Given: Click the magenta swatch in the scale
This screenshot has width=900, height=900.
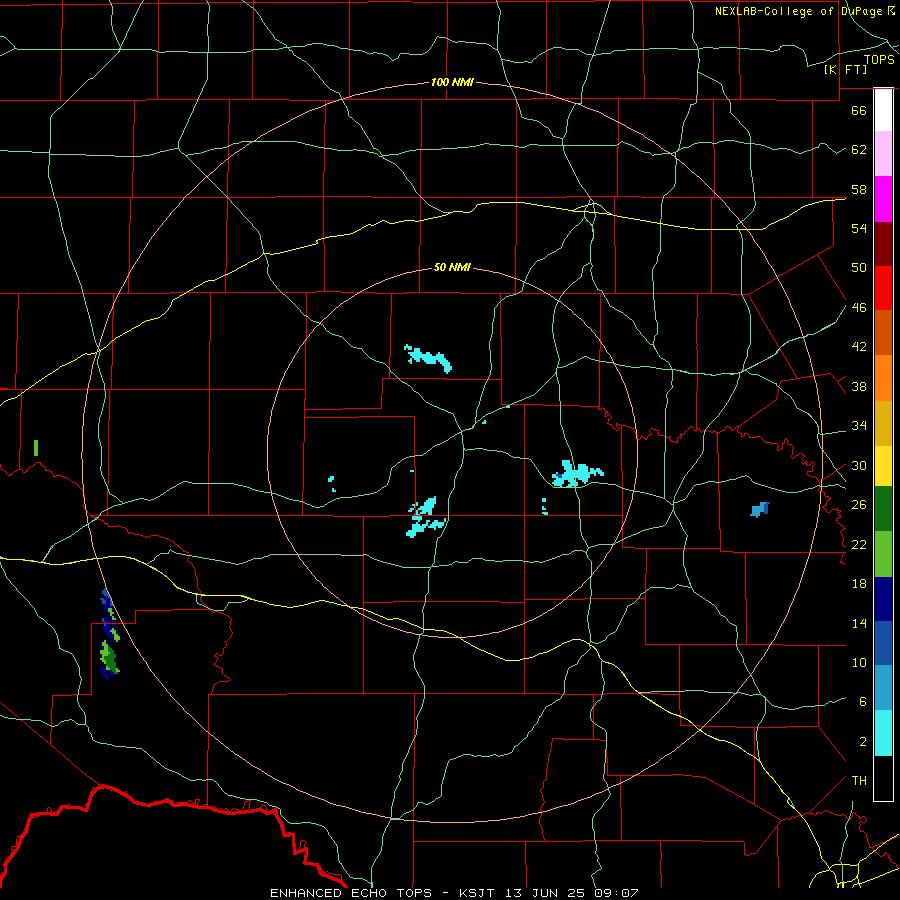Looking at the screenshot, I should point(883,199).
